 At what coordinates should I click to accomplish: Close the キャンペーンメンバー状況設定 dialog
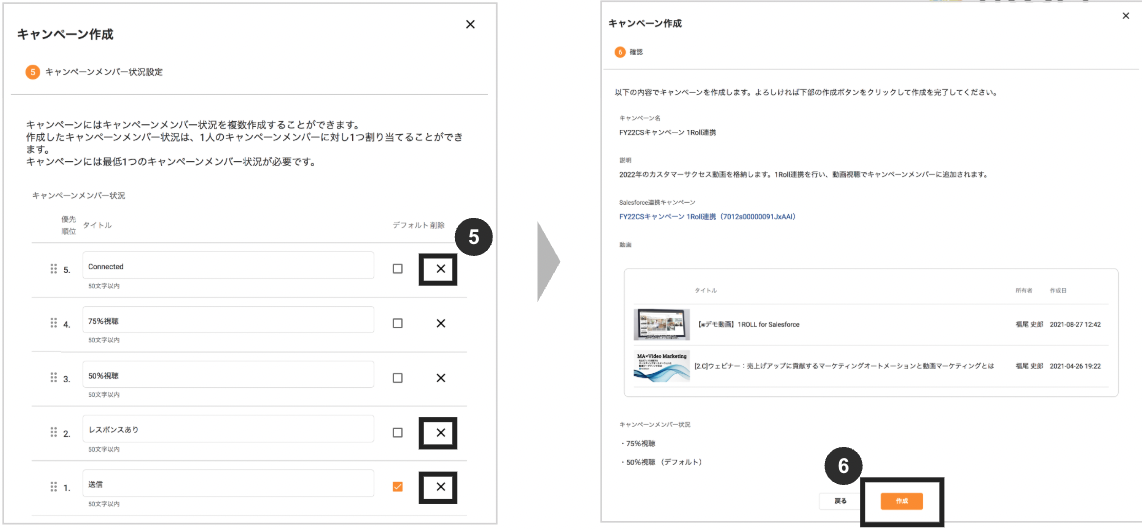[470, 24]
